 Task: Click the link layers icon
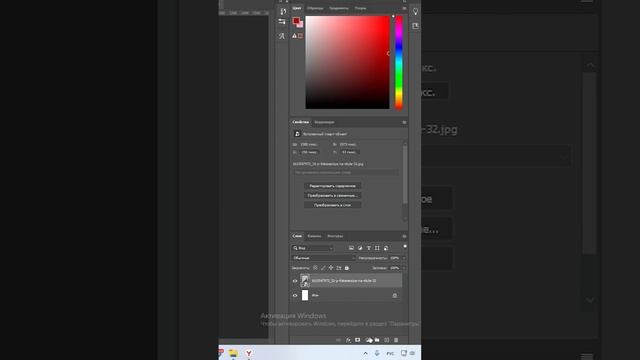[338, 340]
